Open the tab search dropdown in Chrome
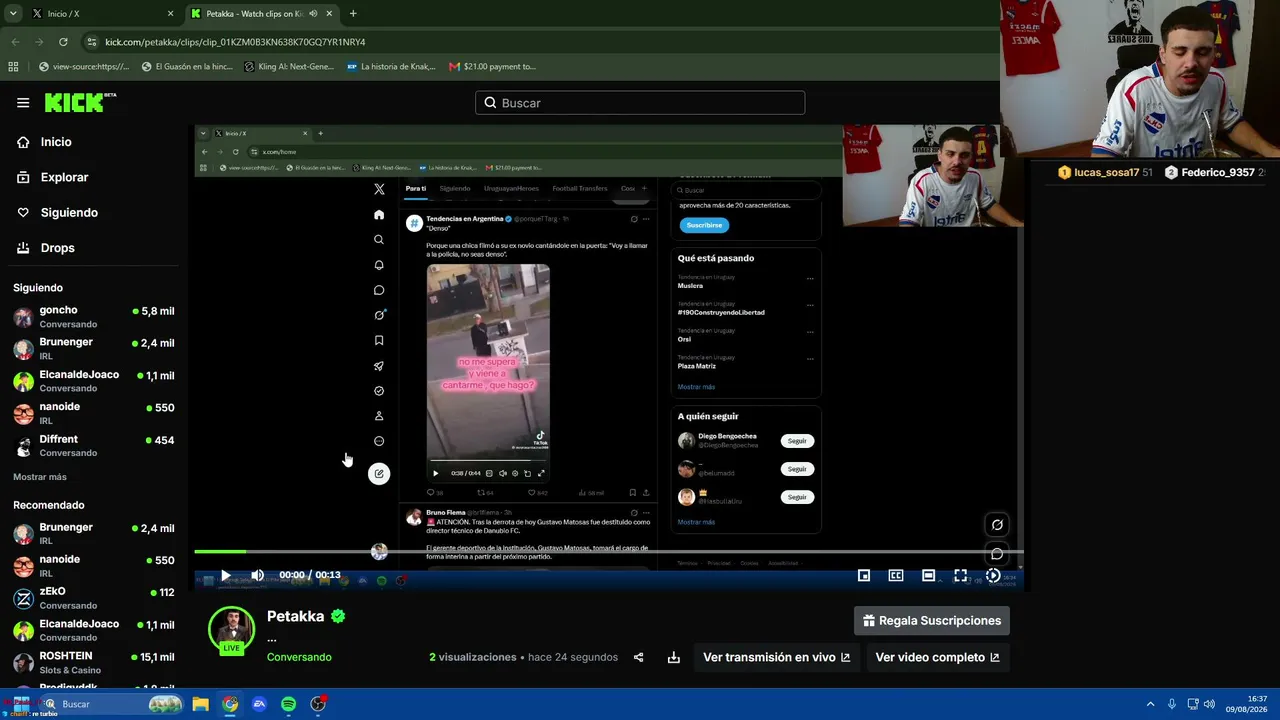The width and height of the screenshot is (1280, 720). point(14,14)
